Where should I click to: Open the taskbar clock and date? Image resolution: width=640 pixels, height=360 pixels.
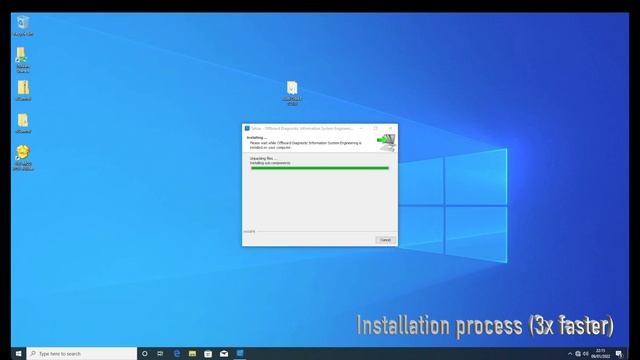pos(600,353)
